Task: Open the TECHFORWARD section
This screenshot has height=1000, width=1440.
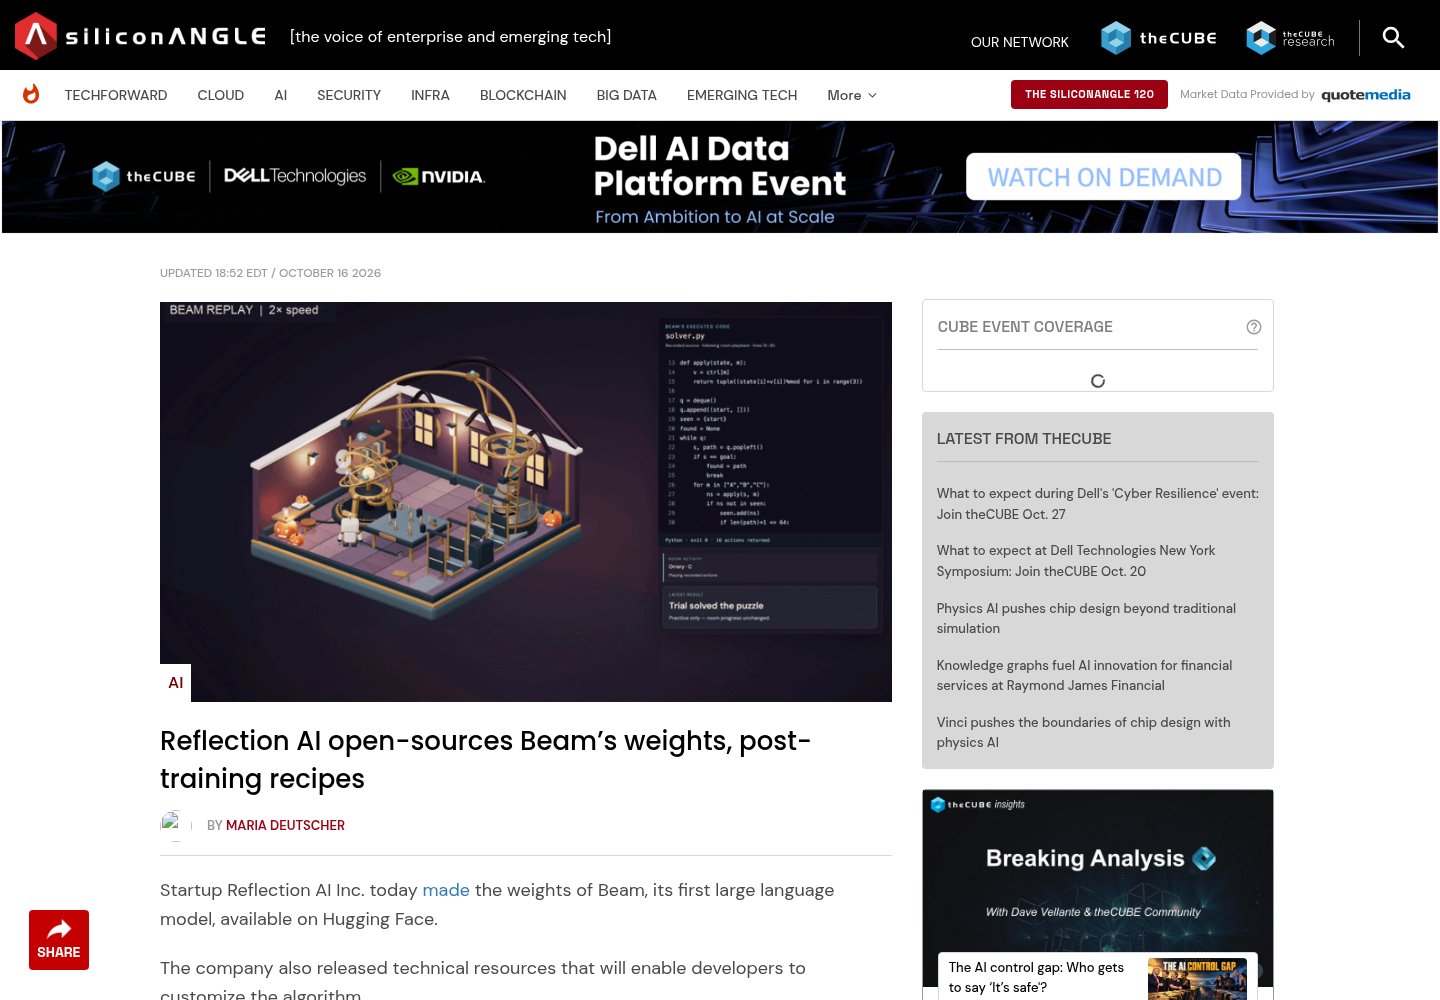Action: [x=116, y=95]
